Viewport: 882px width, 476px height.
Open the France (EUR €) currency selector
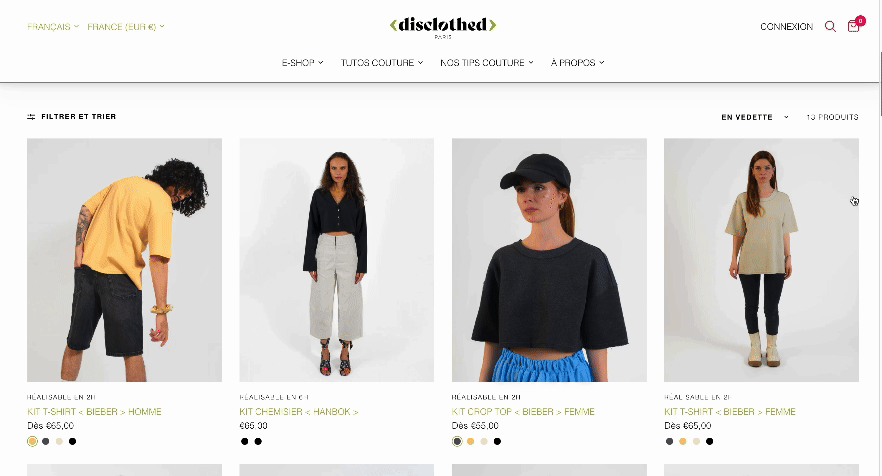125,26
